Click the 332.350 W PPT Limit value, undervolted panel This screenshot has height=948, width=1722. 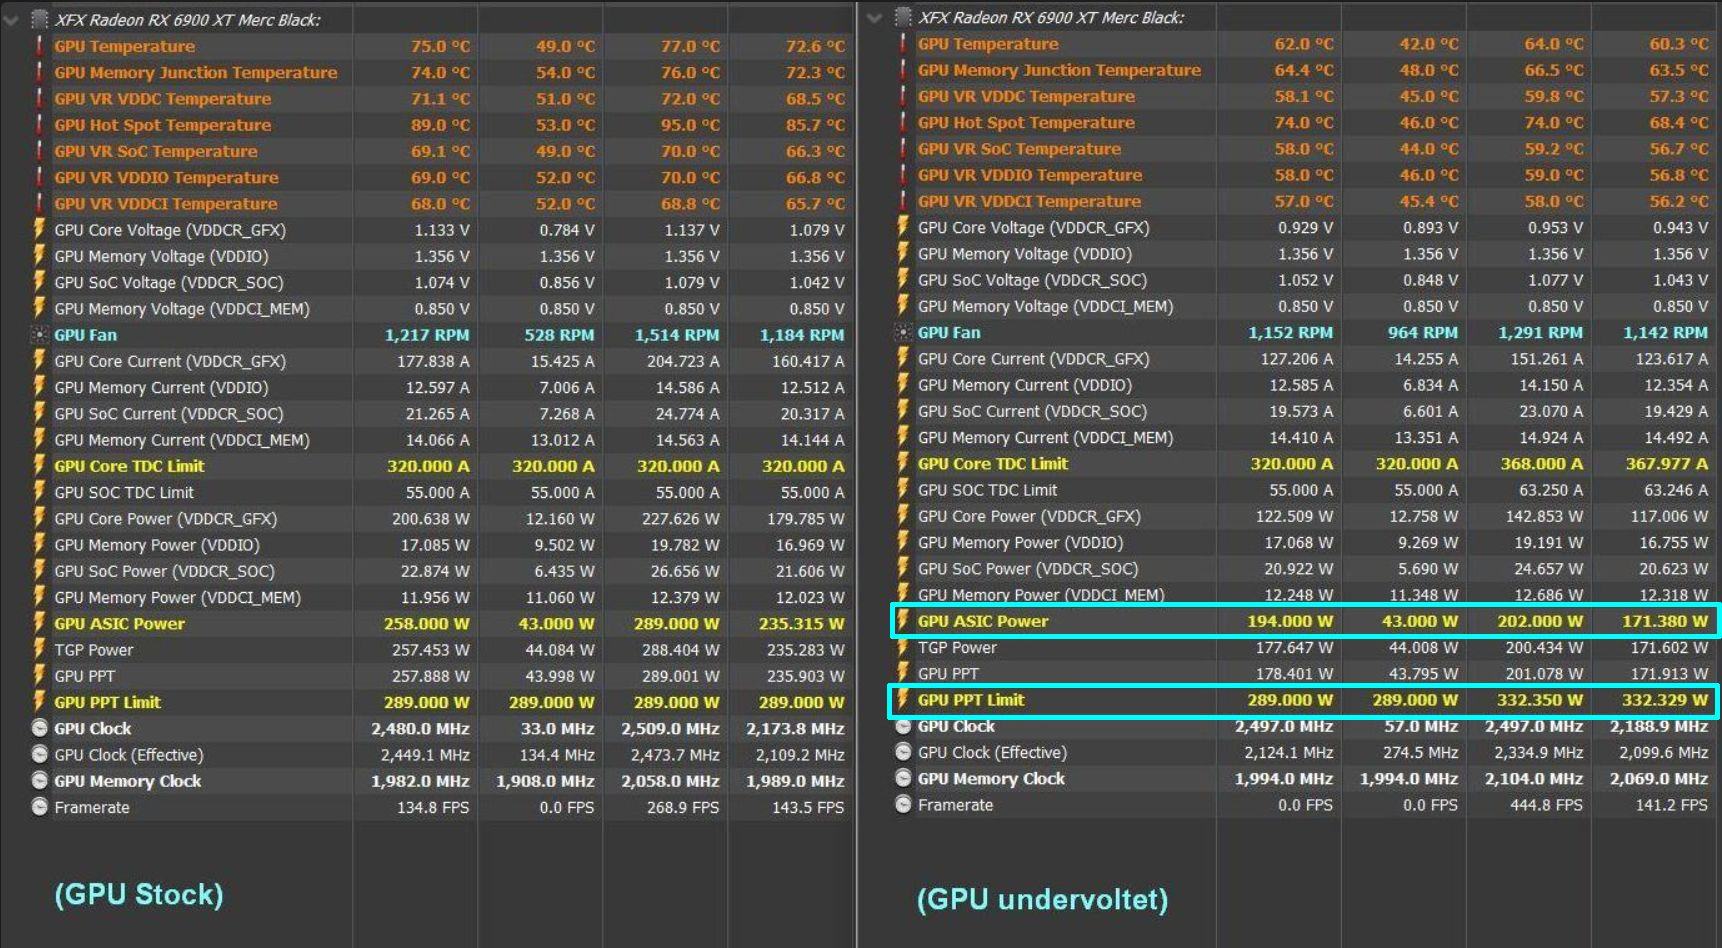click(x=1540, y=700)
